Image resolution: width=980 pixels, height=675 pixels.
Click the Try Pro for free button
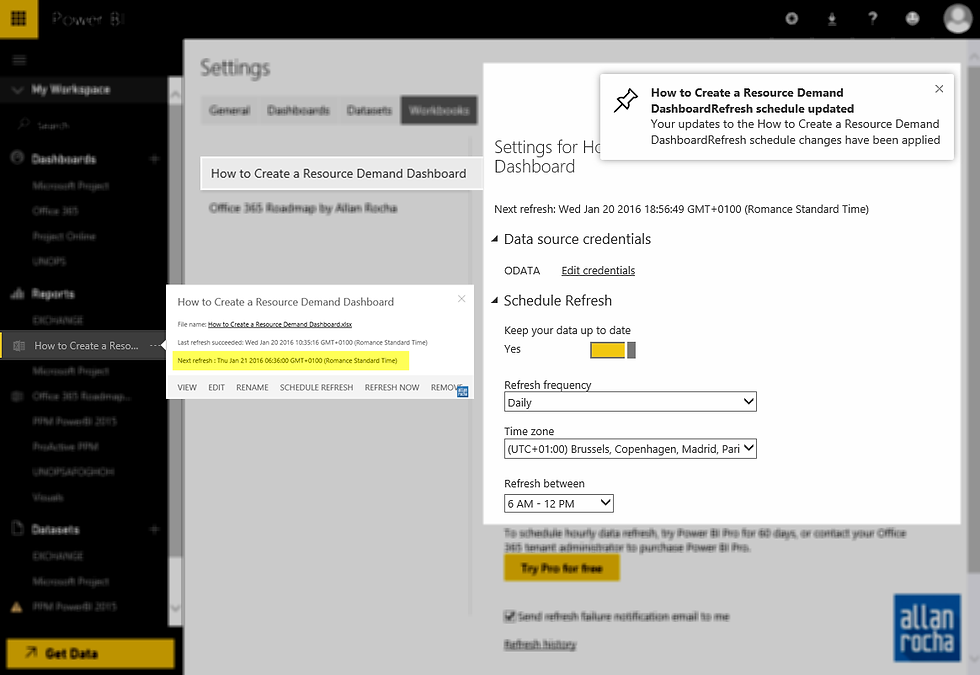(x=562, y=568)
